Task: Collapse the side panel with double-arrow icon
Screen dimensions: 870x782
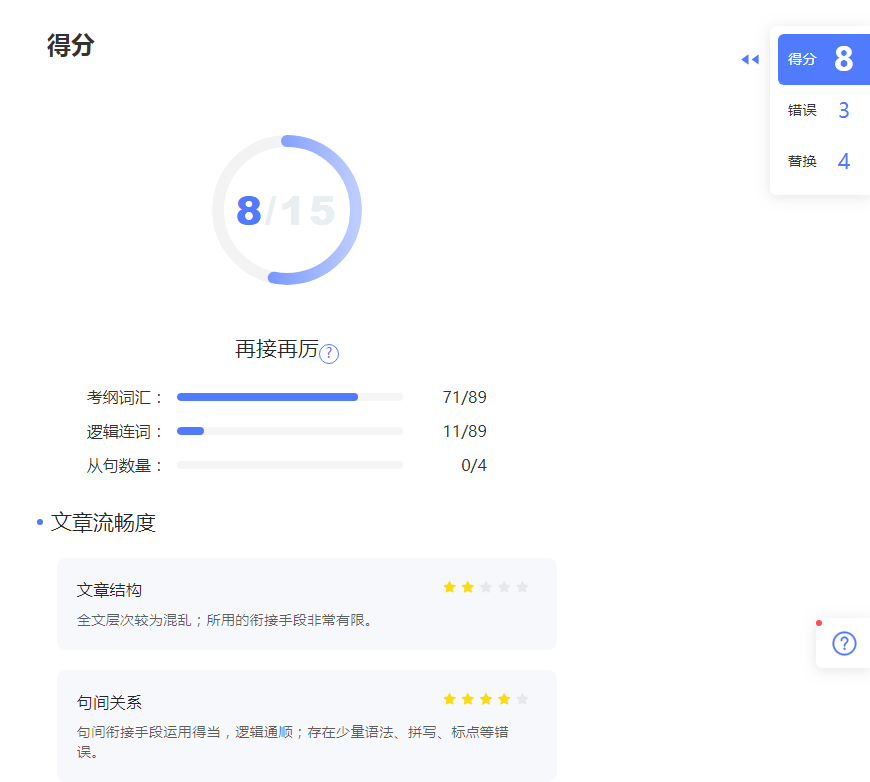Action: click(750, 59)
